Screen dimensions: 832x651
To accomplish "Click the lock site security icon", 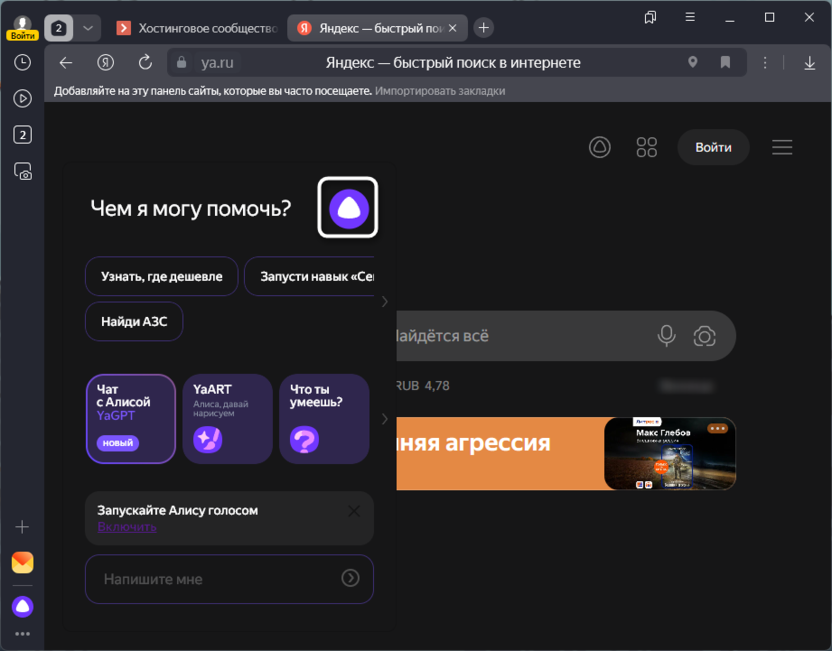I will pyautogui.click(x=181, y=63).
